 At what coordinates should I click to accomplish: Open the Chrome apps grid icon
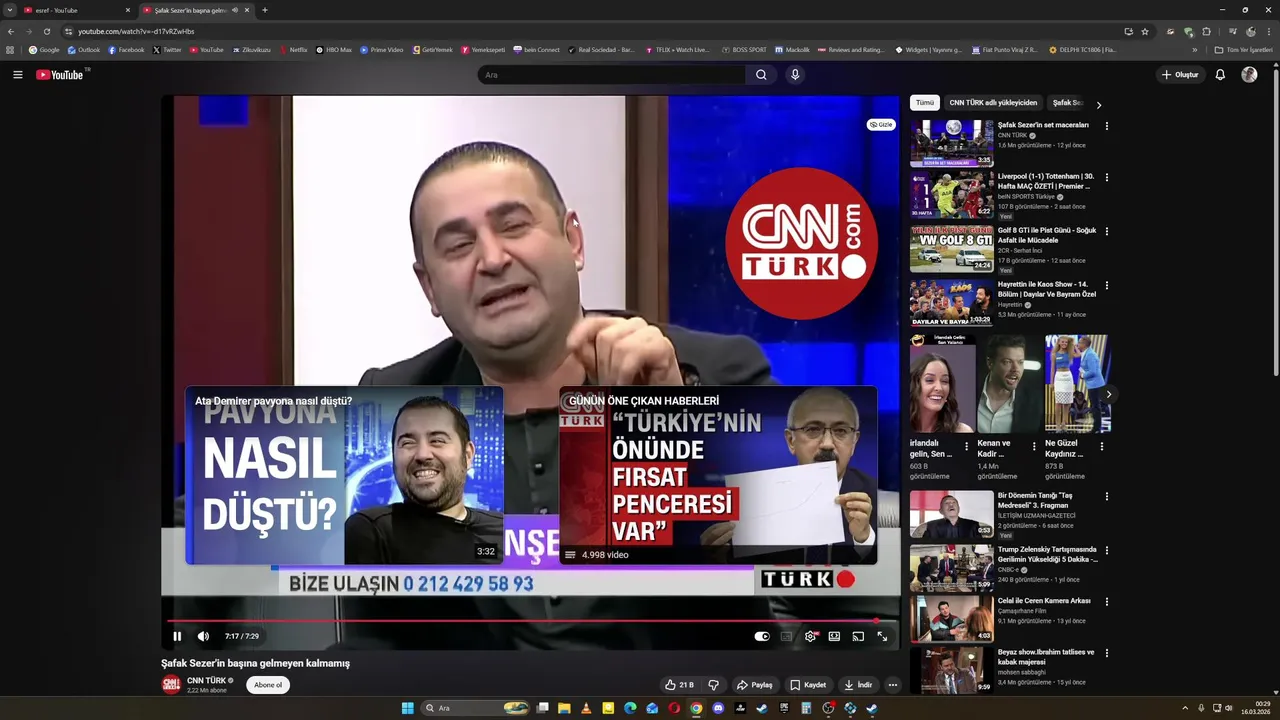tap(10, 49)
